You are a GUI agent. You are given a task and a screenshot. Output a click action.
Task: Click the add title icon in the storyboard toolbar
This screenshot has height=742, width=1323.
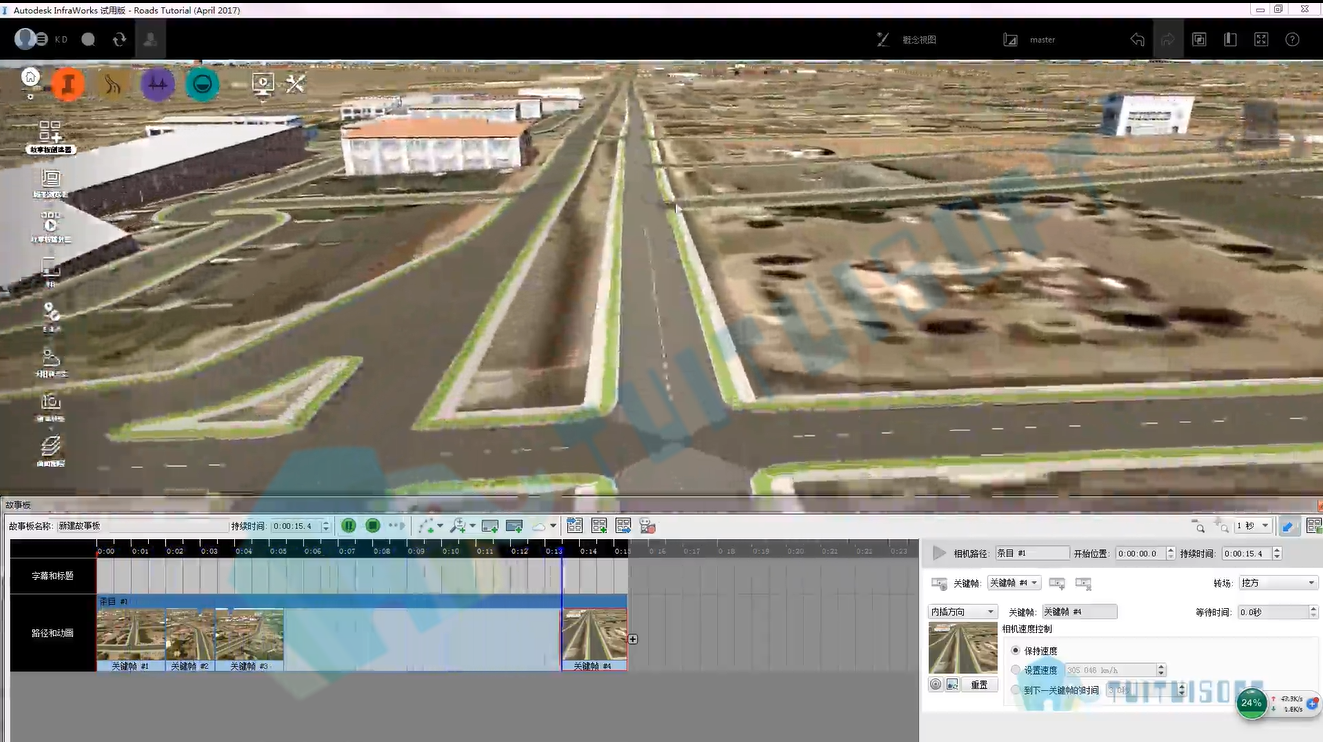coord(514,526)
